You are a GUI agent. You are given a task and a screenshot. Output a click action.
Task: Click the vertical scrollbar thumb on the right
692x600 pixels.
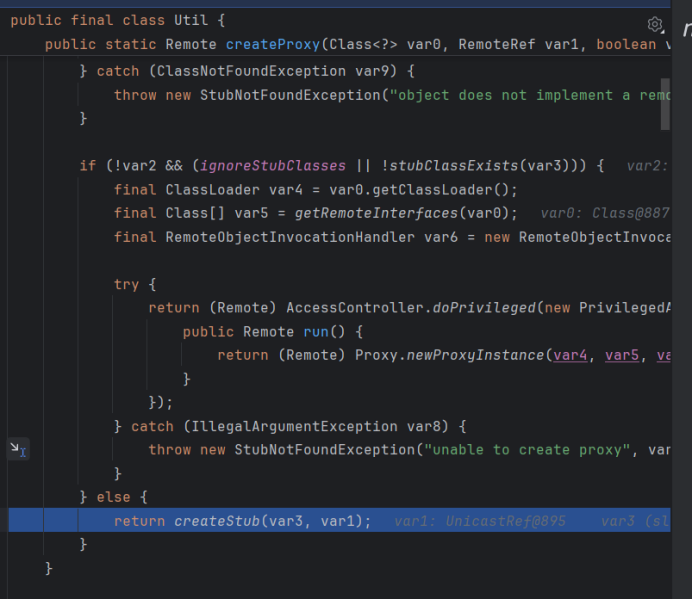tap(665, 100)
